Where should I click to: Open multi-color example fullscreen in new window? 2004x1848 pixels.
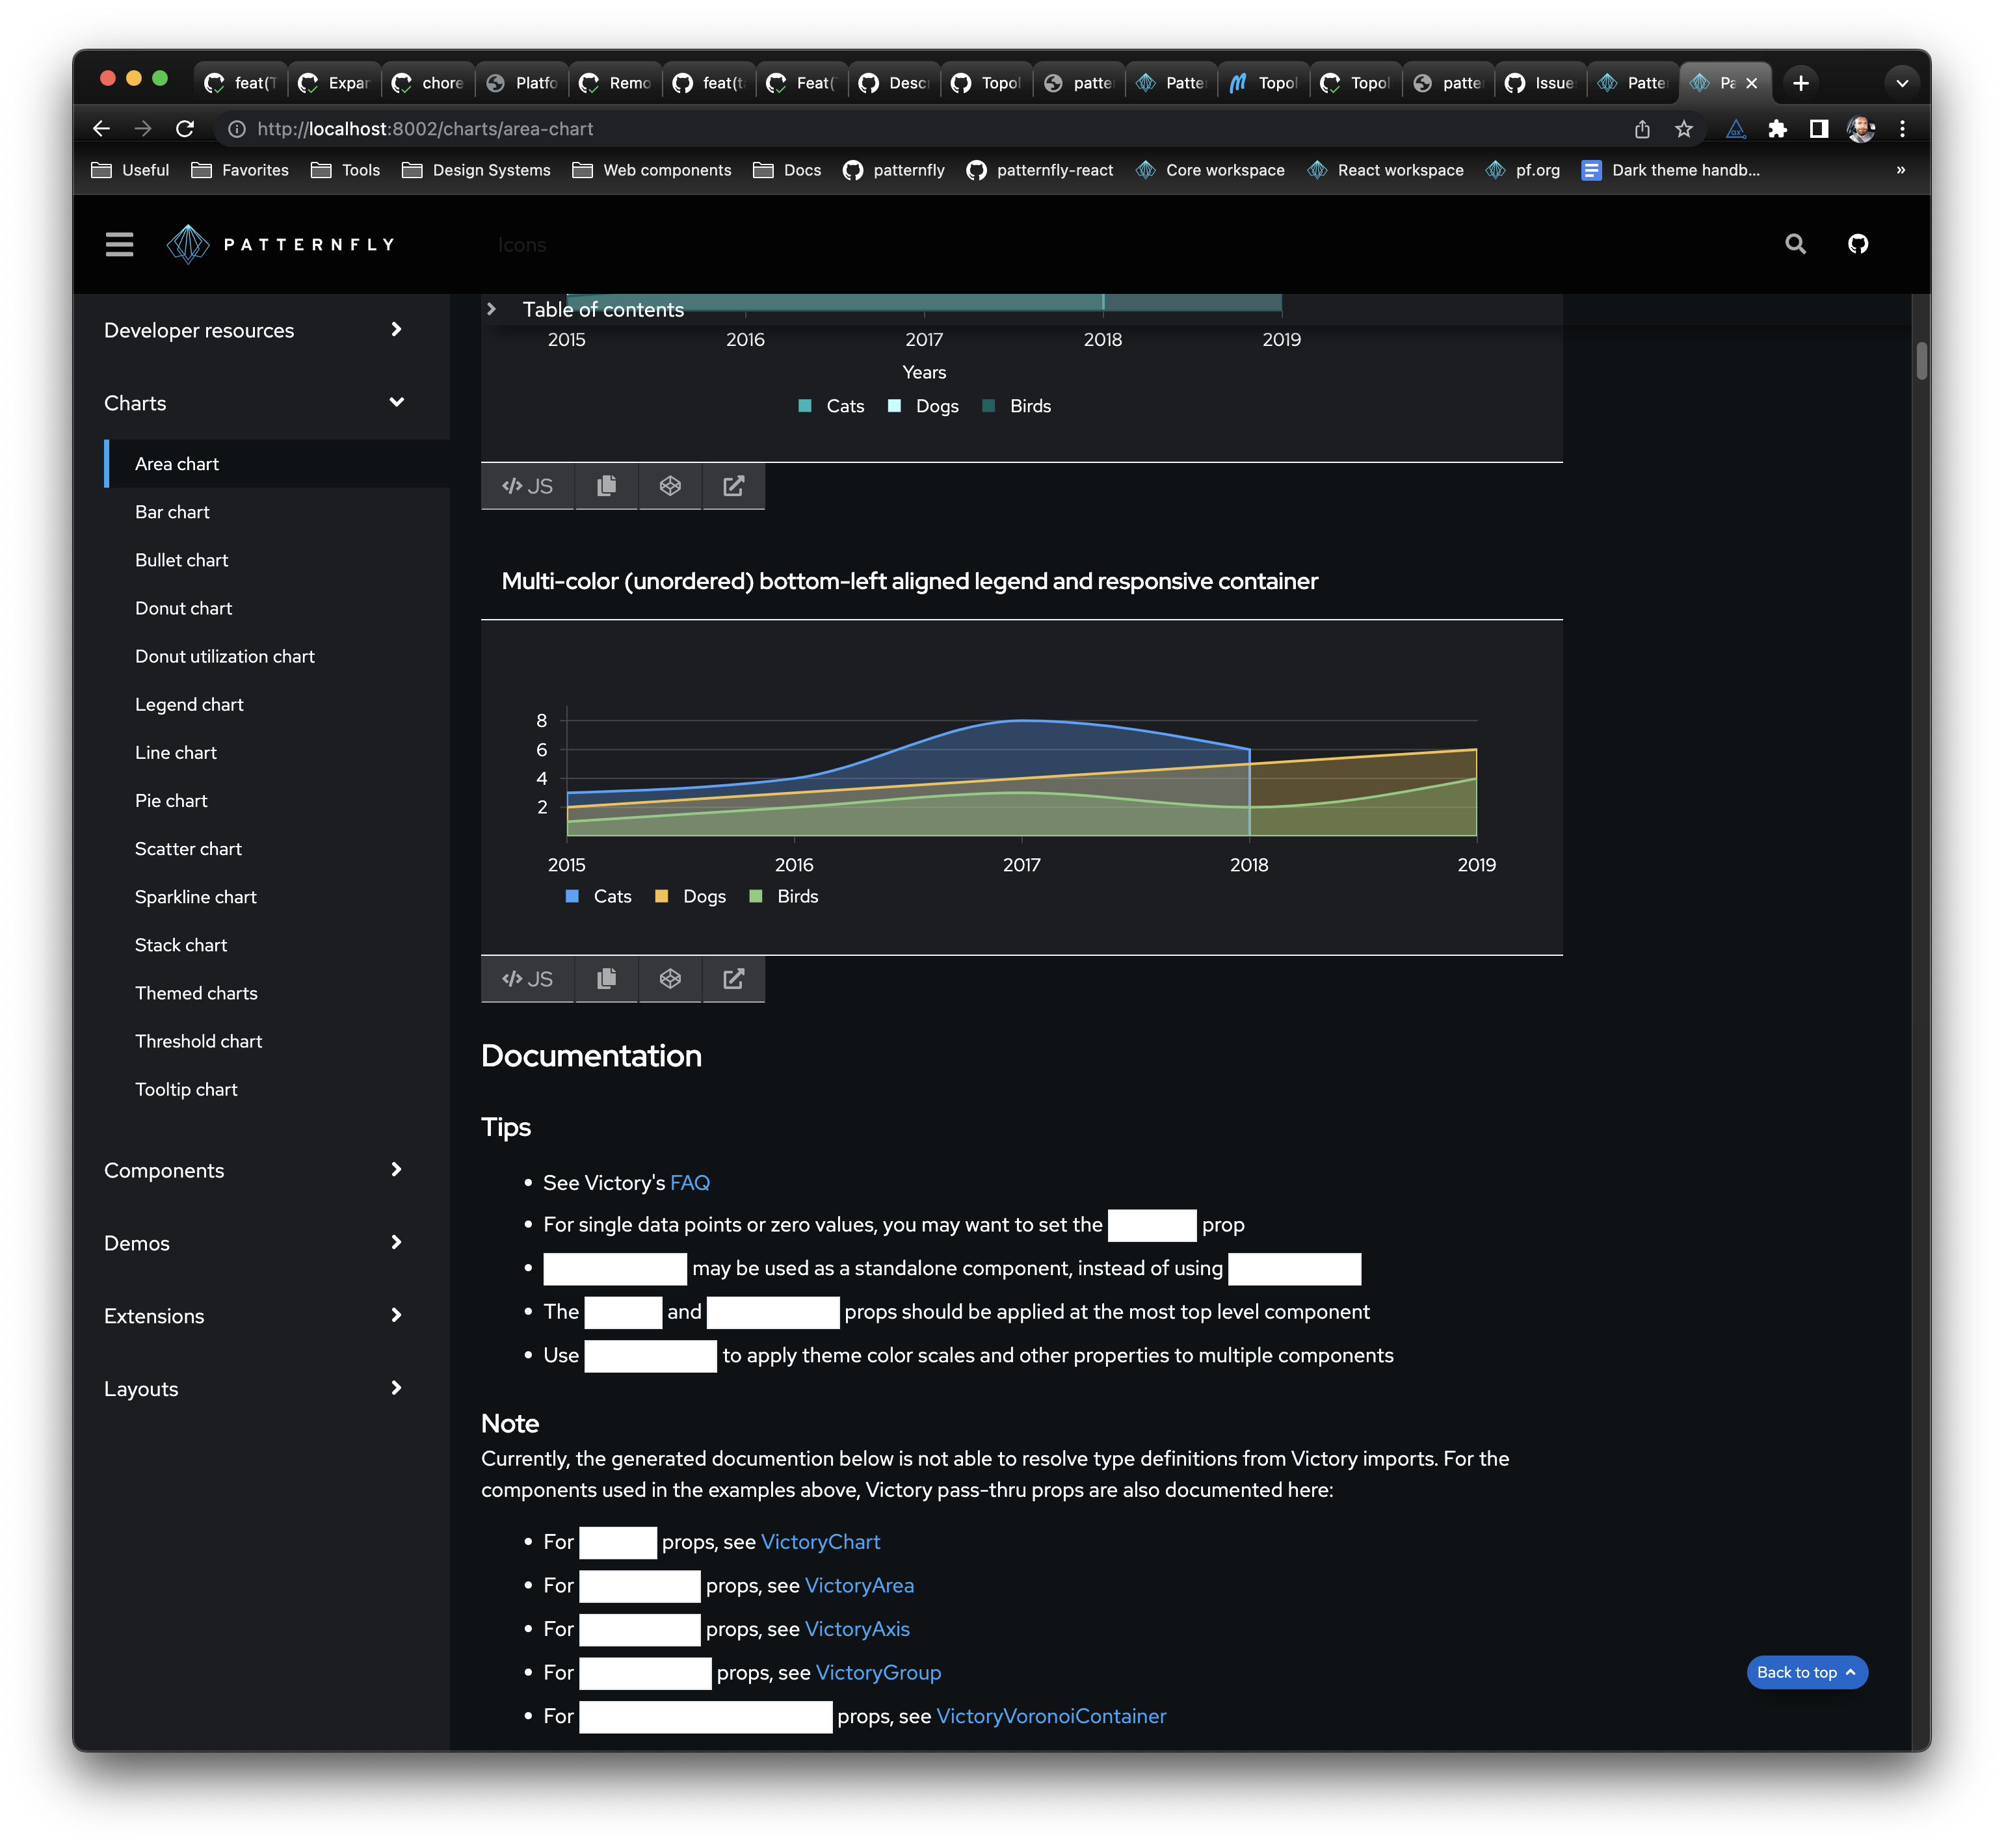click(733, 979)
